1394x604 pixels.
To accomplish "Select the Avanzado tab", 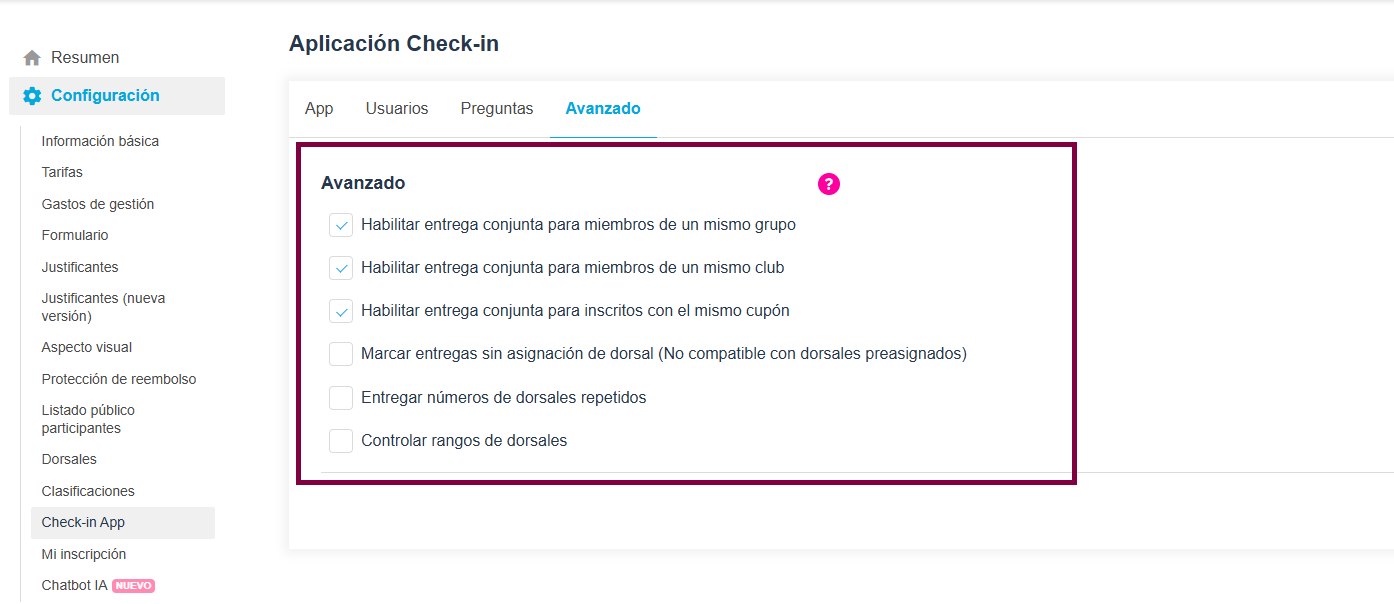I will (x=603, y=109).
